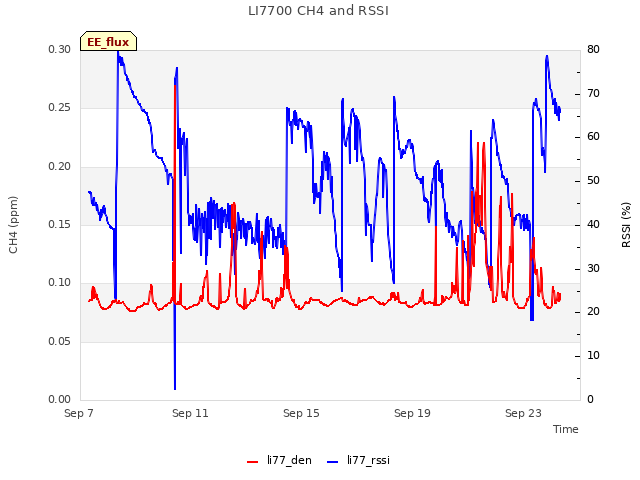
Task: Click the 0.25 left axis tick label
Action: point(60,108)
